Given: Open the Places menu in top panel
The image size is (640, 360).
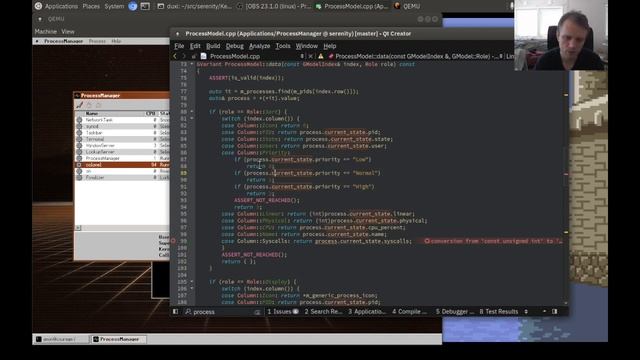Looking at the screenshot, I should (91, 6).
